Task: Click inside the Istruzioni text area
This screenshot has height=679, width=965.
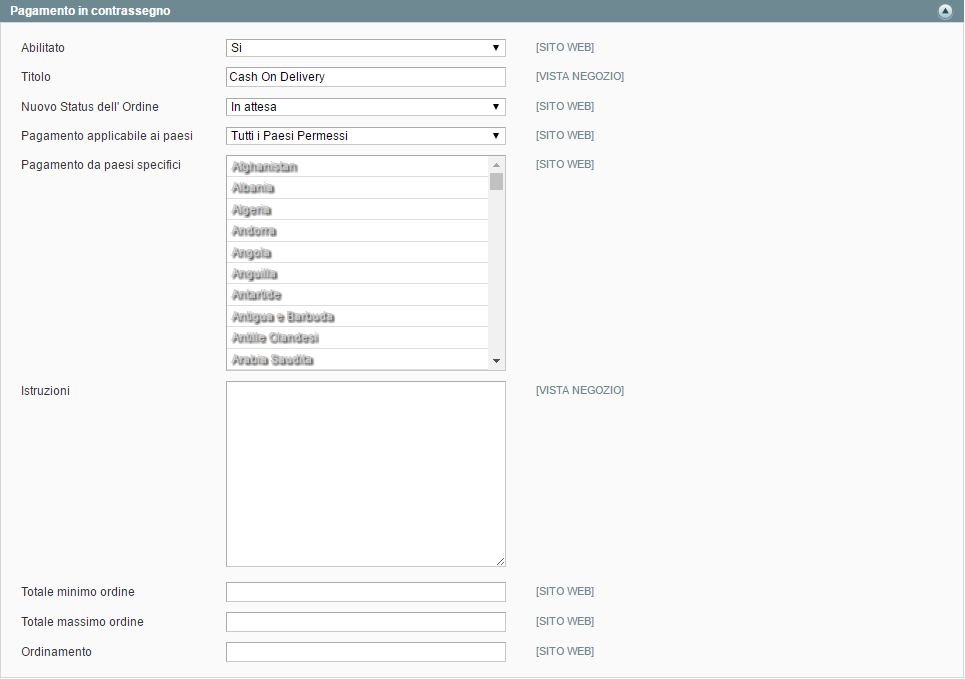Action: [365, 472]
